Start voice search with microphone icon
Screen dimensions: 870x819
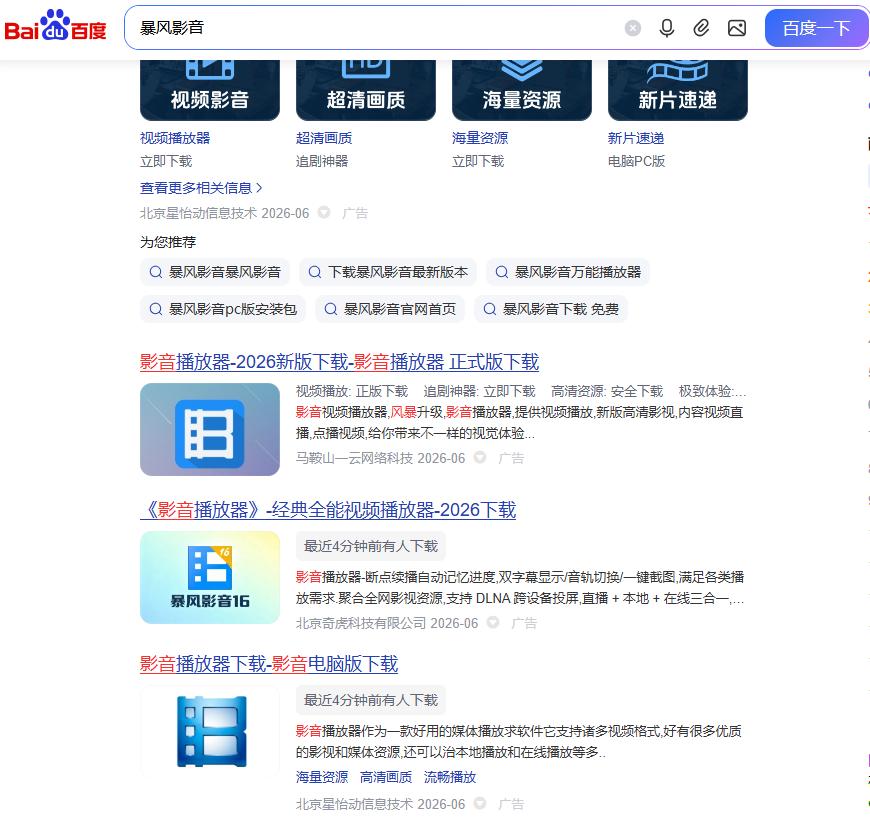coord(667,28)
